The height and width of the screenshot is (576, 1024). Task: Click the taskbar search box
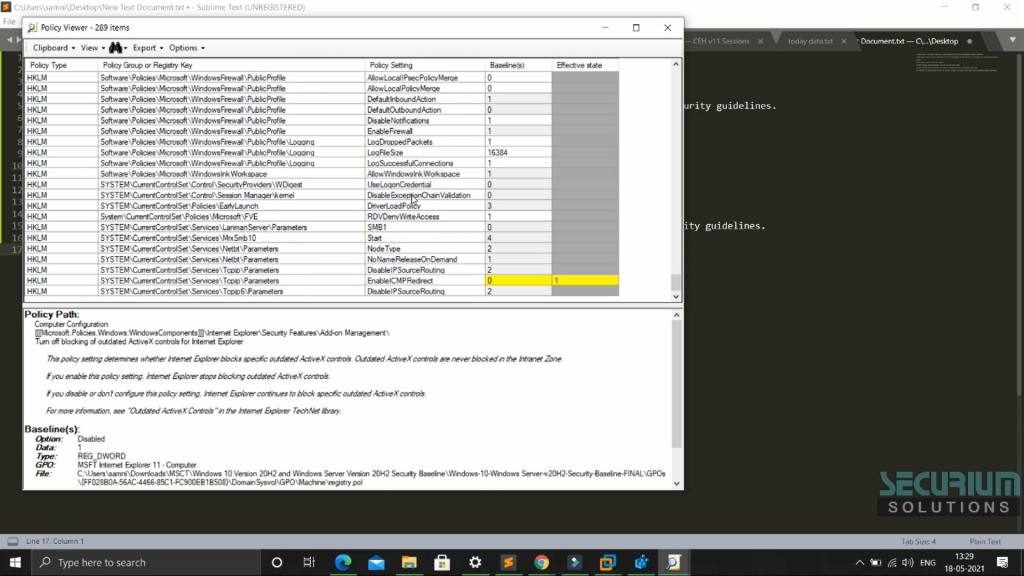tap(146, 562)
